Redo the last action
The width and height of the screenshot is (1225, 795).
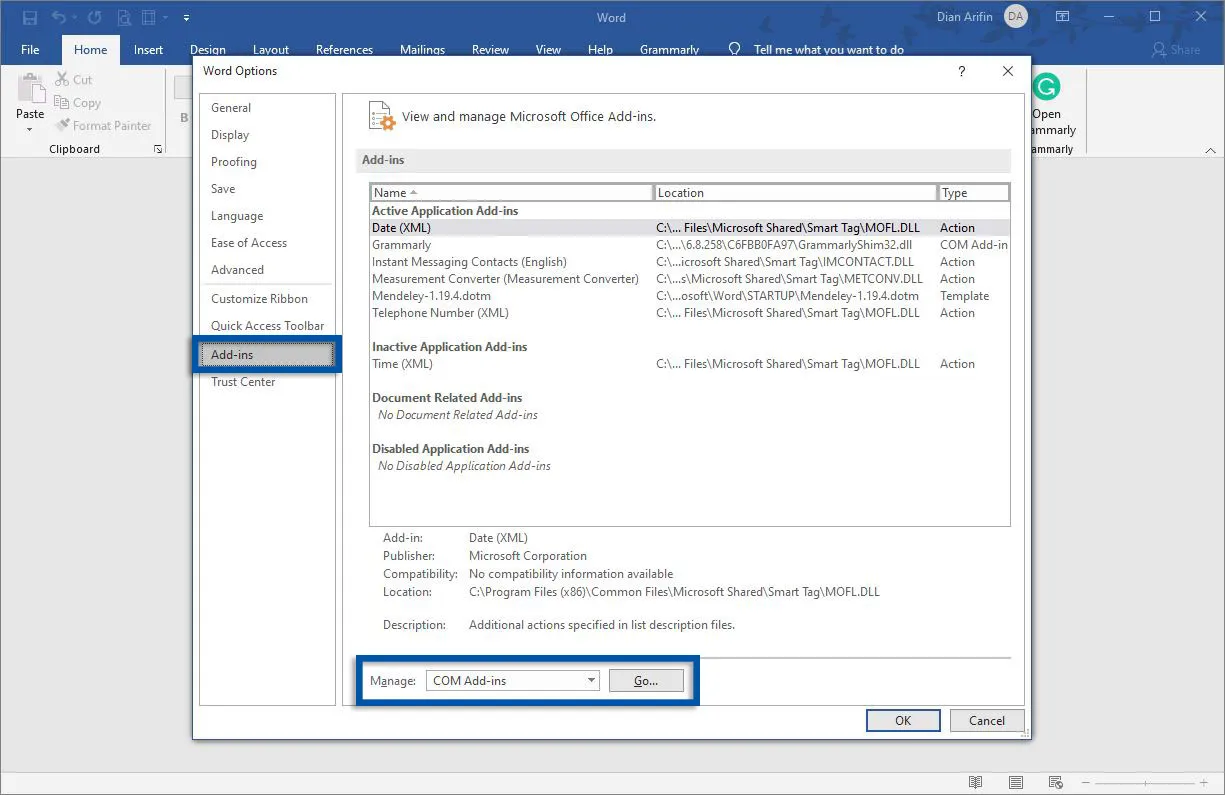click(93, 17)
